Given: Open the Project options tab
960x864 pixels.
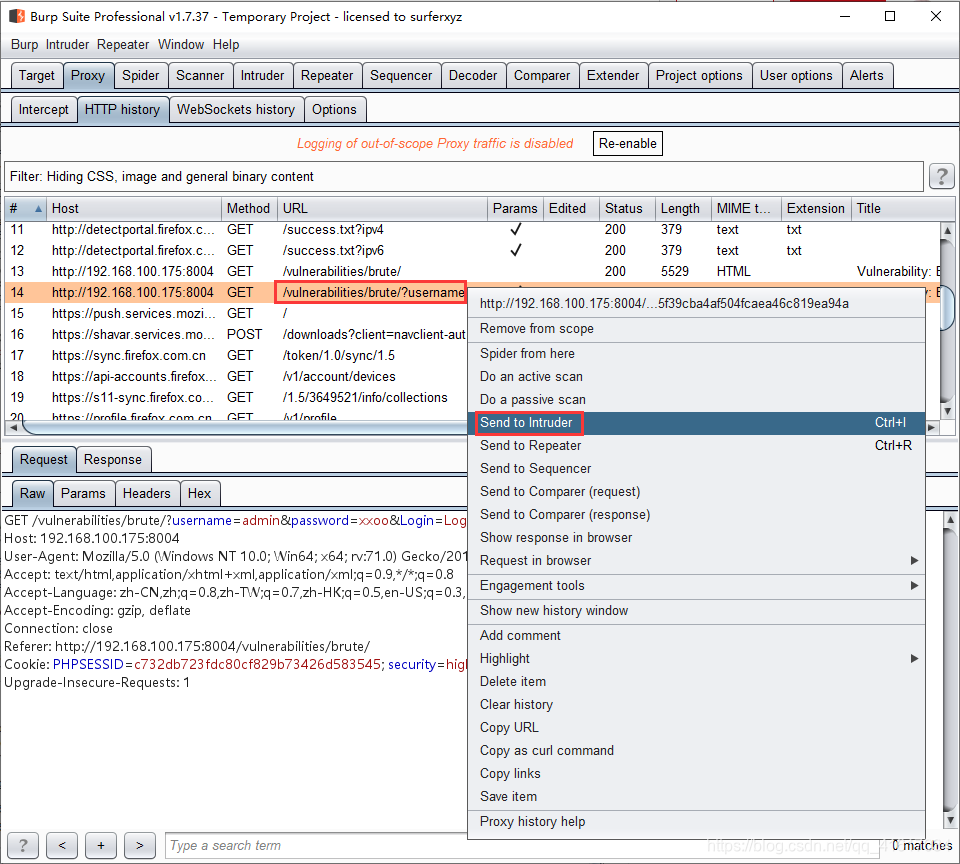Looking at the screenshot, I should click(699, 75).
